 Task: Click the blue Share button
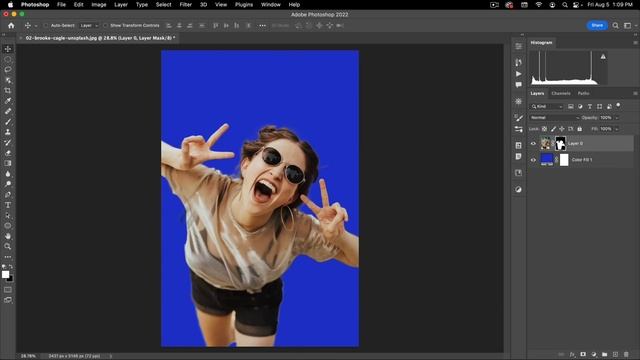[x=597, y=25]
